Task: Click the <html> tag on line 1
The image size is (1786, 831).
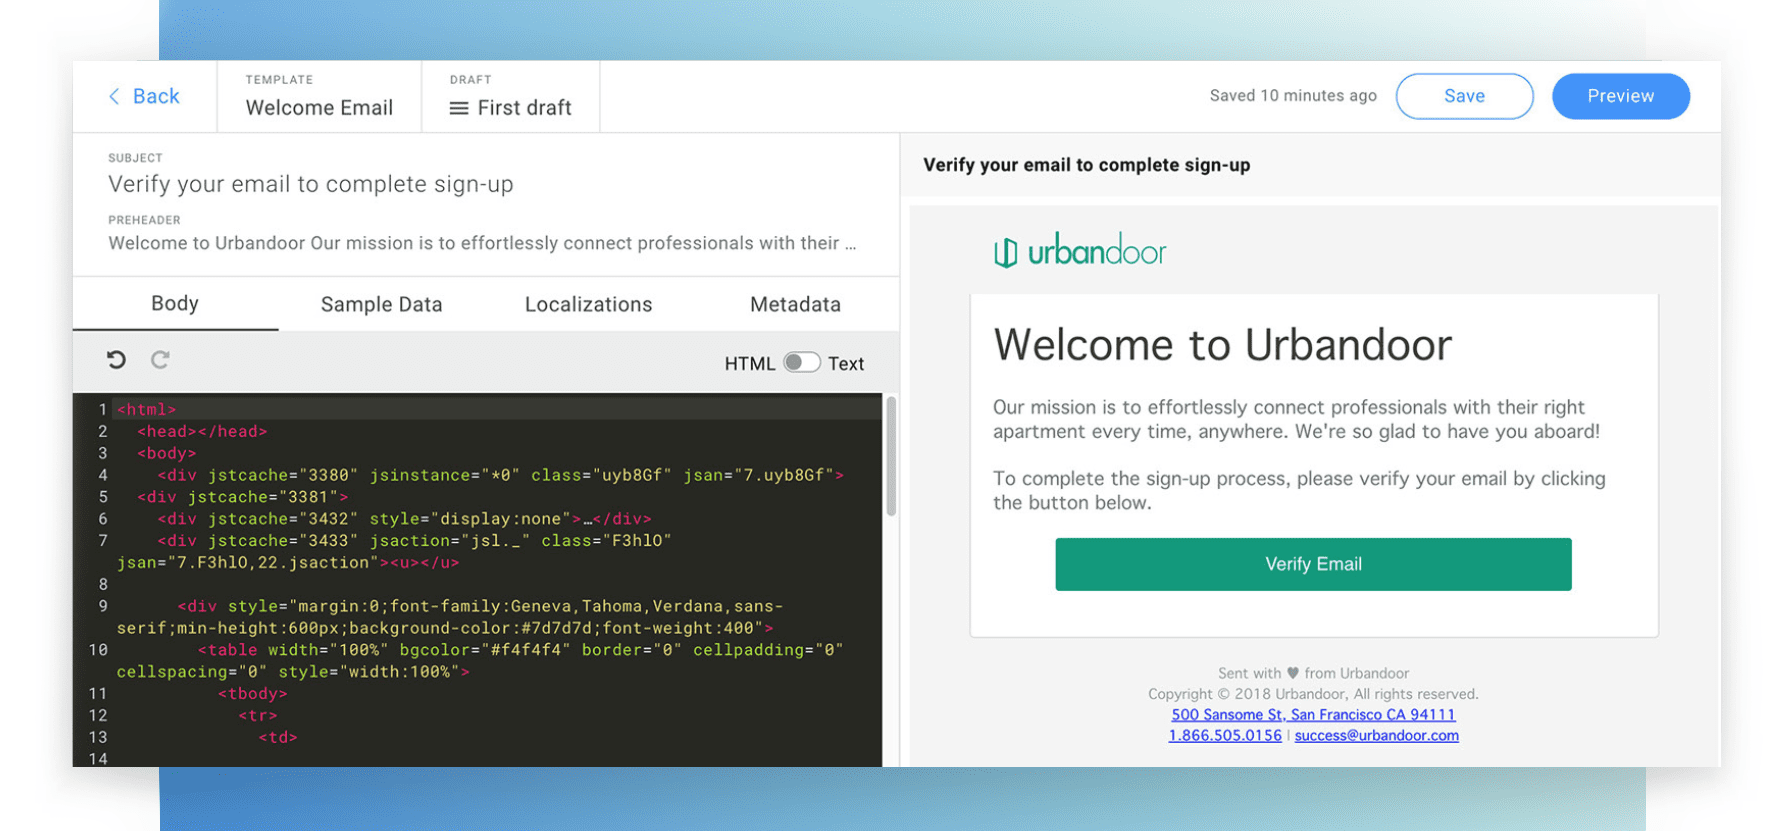Action: coord(146,409)
